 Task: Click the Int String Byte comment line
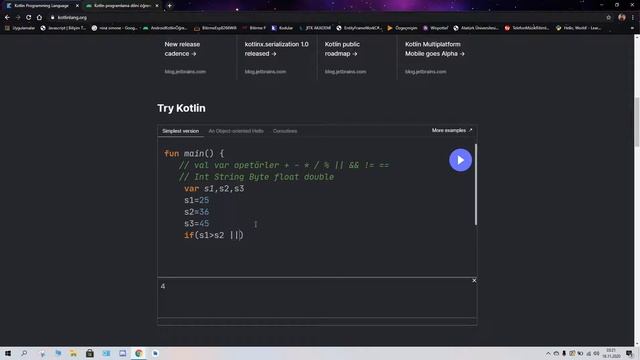(x=256, y=177)
